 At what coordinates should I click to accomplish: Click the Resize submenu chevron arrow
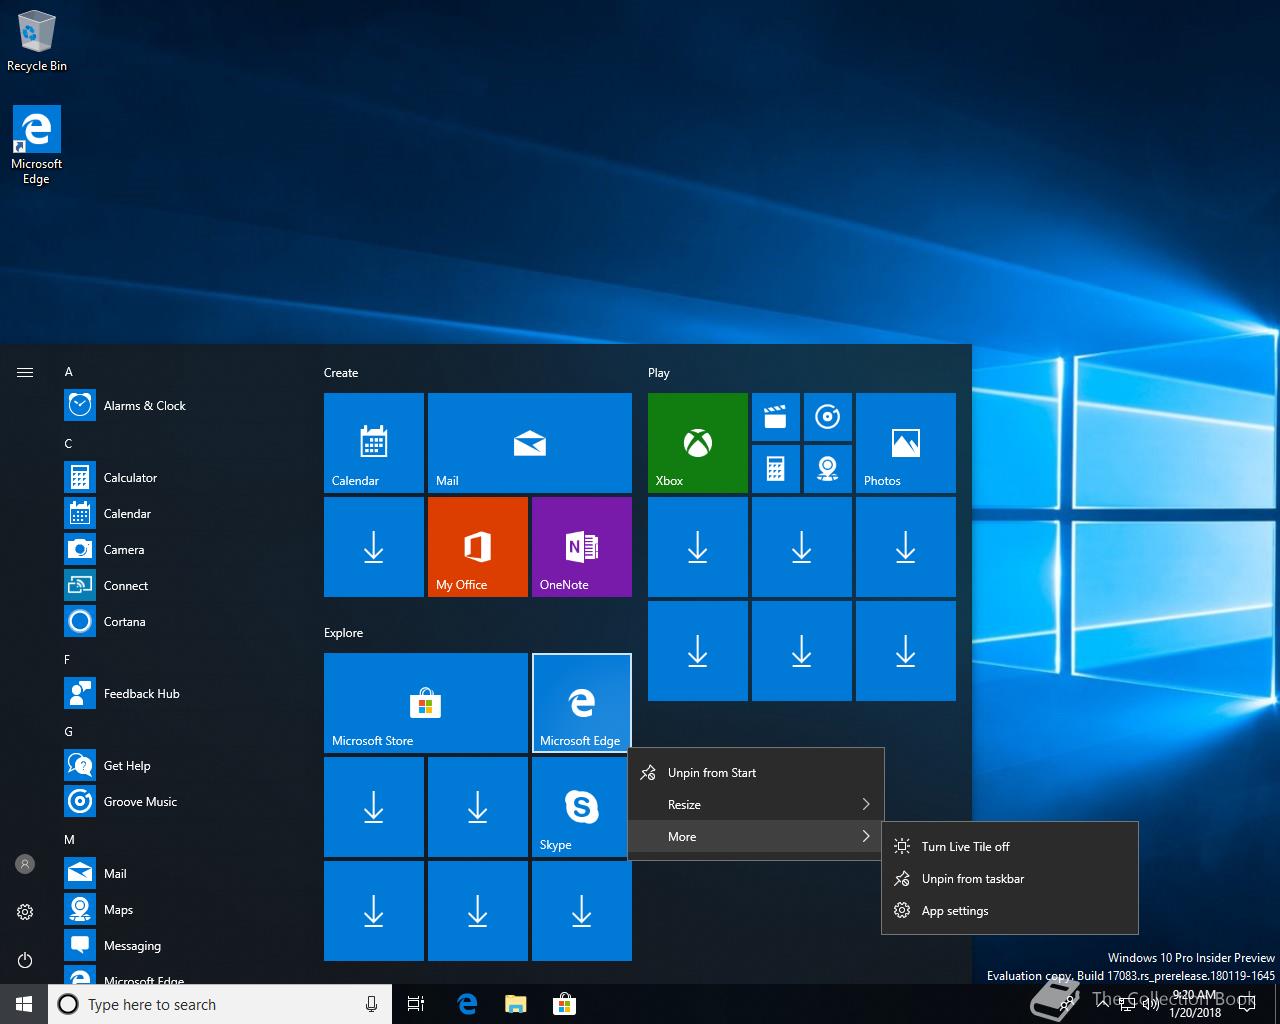click(866, 805)
